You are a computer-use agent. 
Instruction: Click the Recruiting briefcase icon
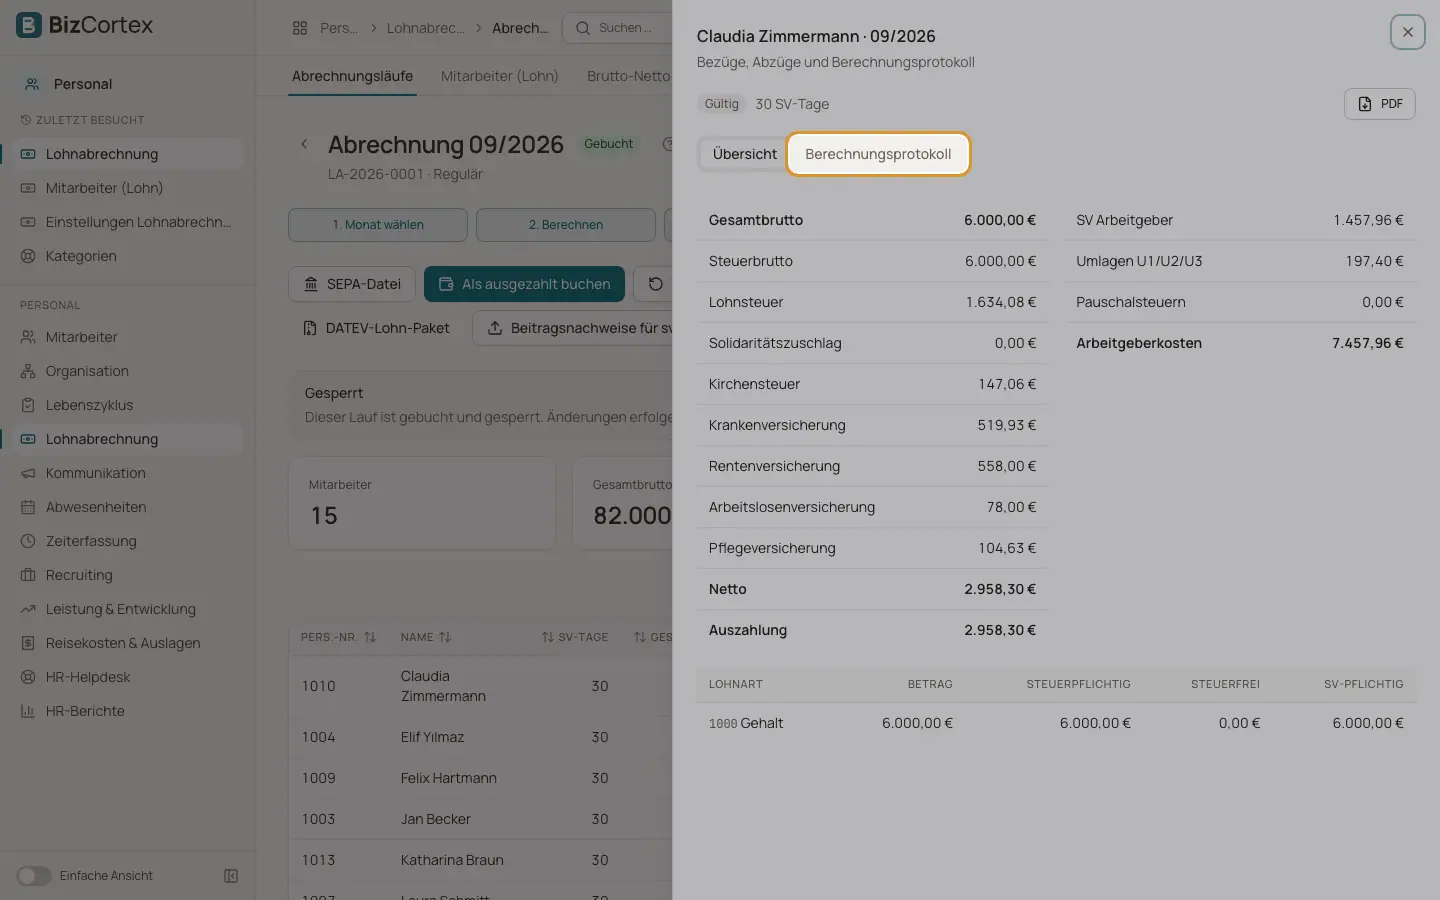click(x=28, y=575)
